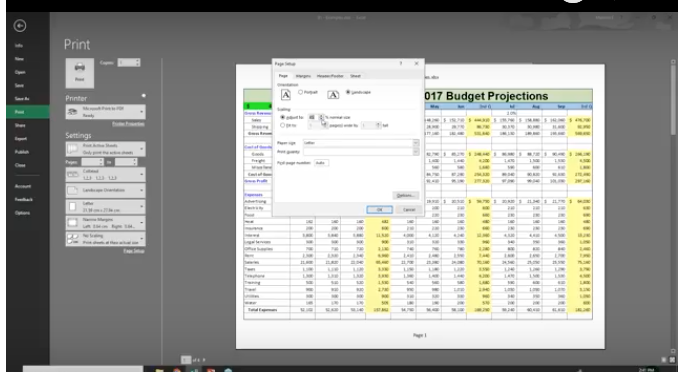
Task: Toggle Zoom to Page in preview
Action: (x=672, y=360)
